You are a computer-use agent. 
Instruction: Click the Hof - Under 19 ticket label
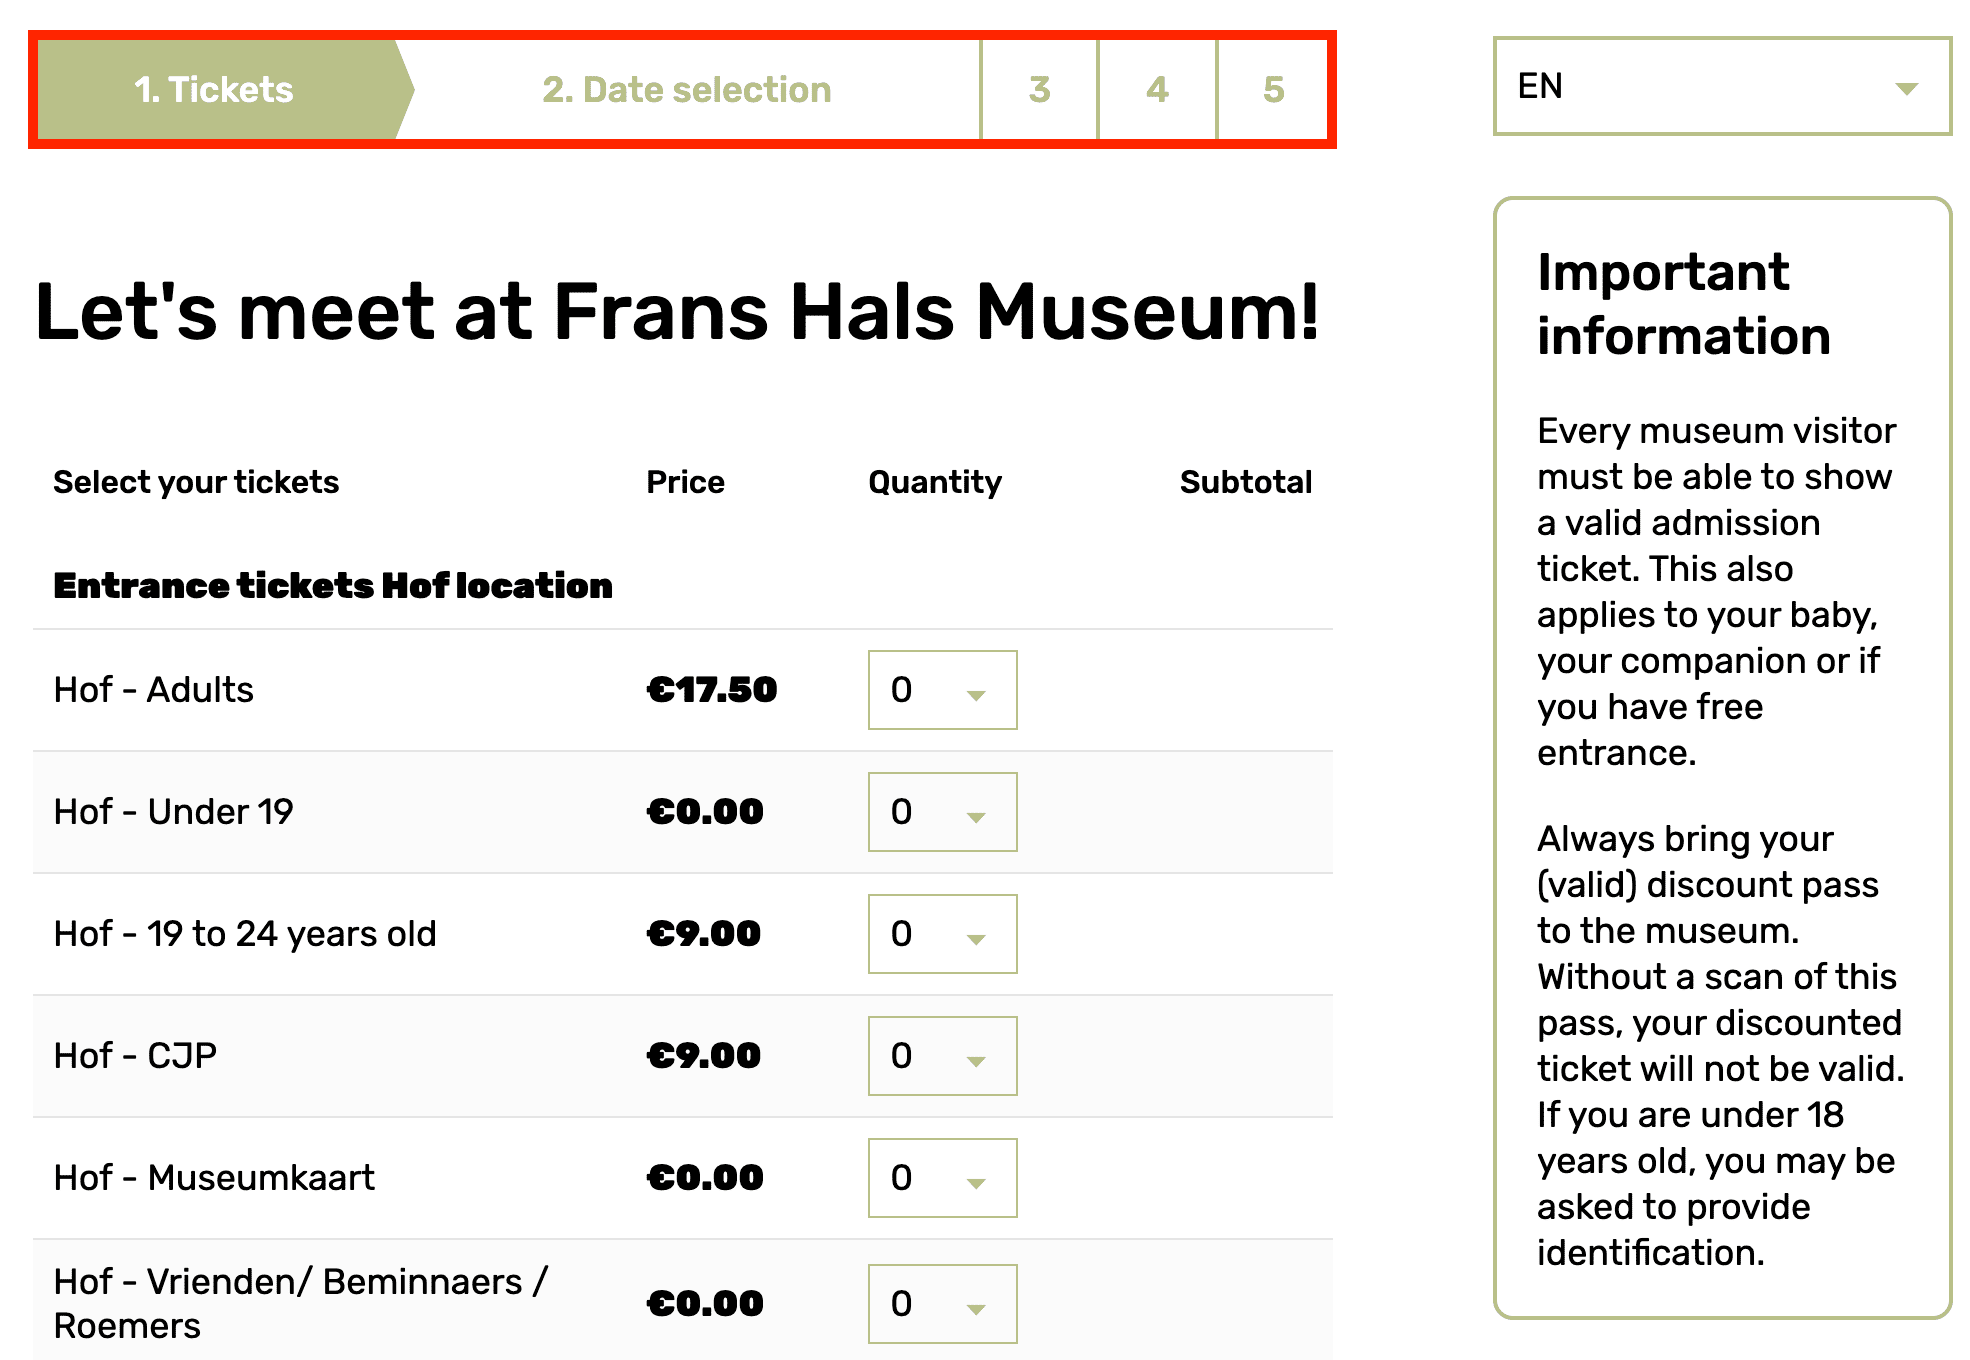coord(173,812)
